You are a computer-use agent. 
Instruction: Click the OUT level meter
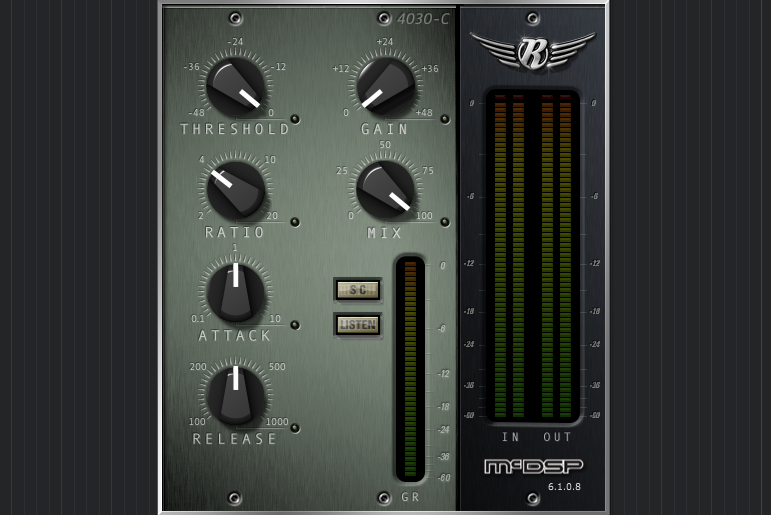tap(557, 257)
